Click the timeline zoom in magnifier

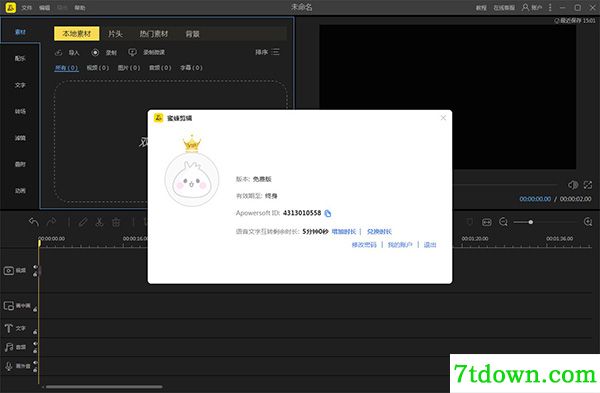[x=588, y=222]
